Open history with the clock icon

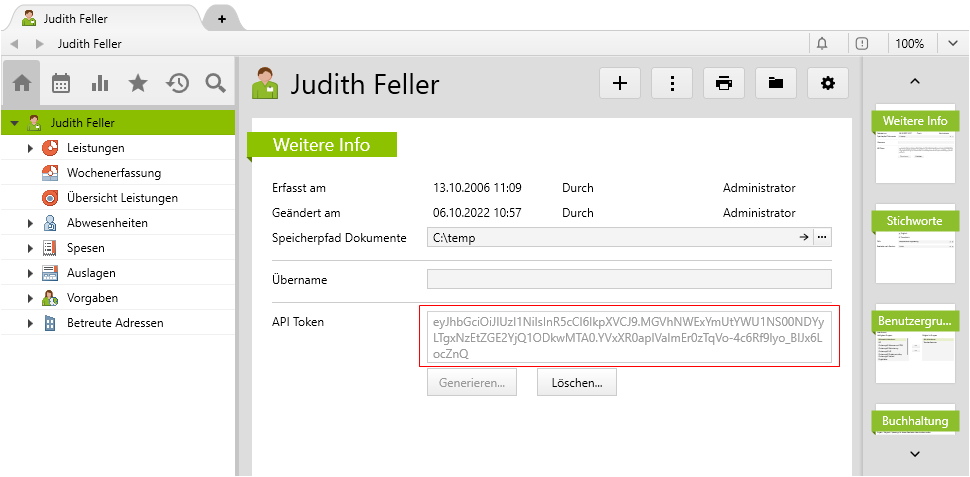177,84
